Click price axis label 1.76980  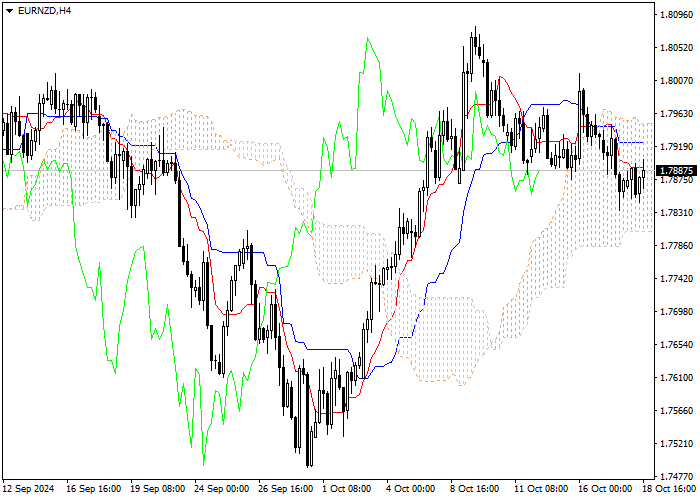(x=676, y=312)
